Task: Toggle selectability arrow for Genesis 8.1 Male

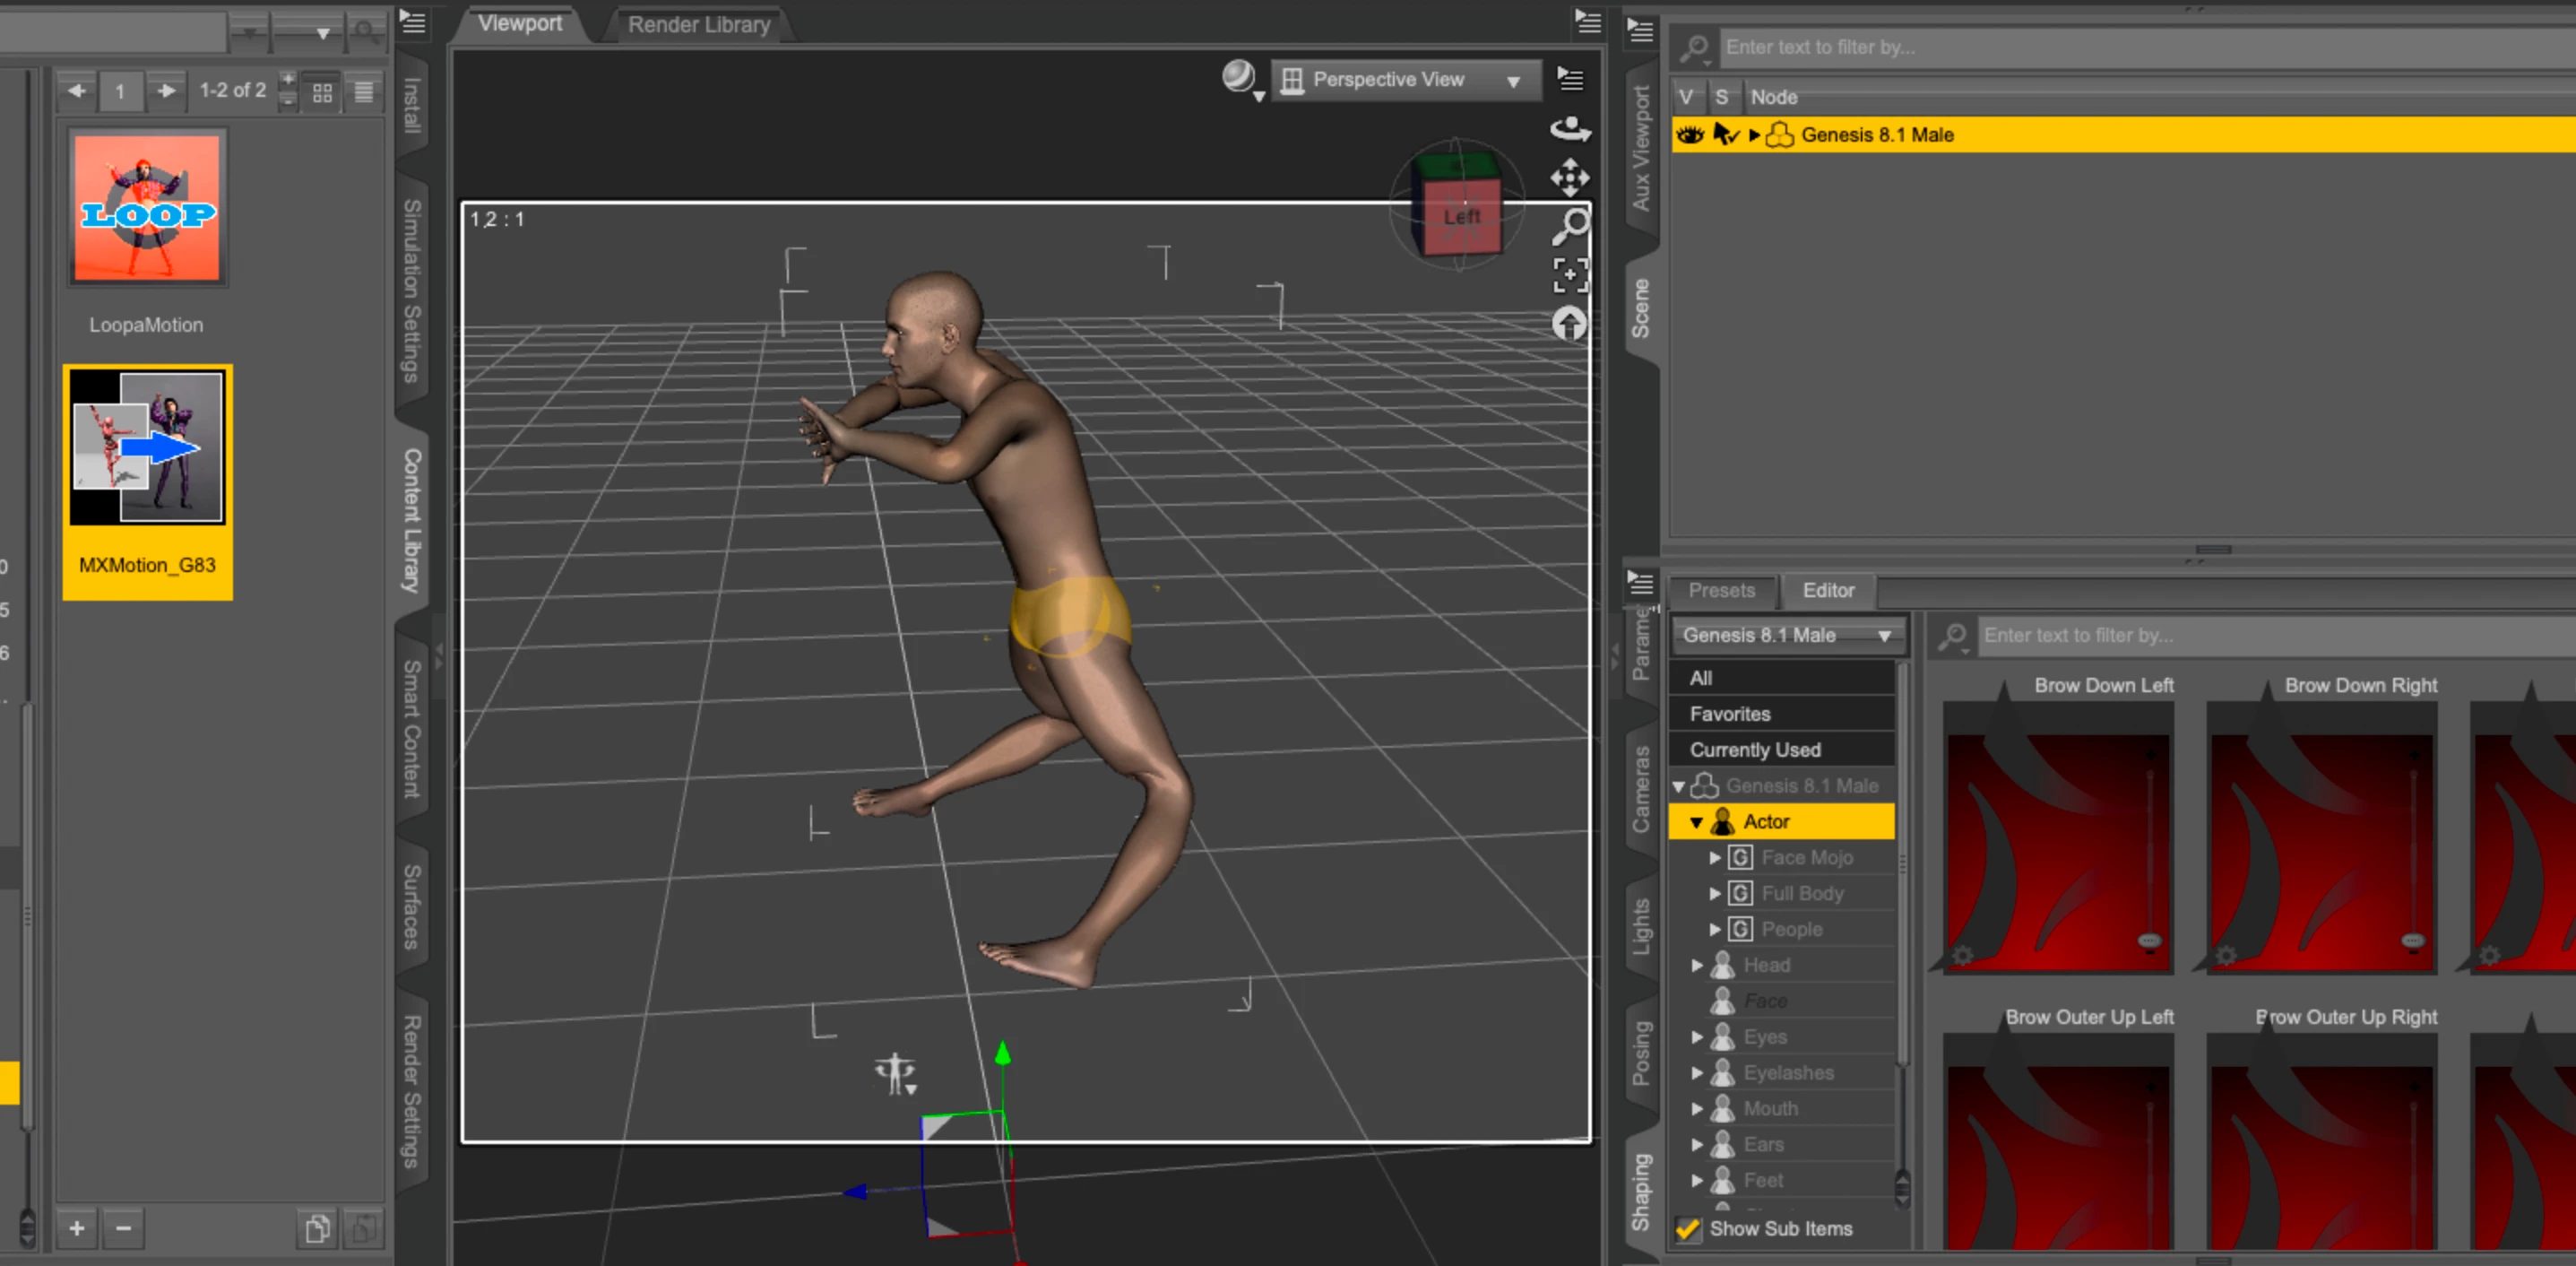Action: tap(1724, 135)
